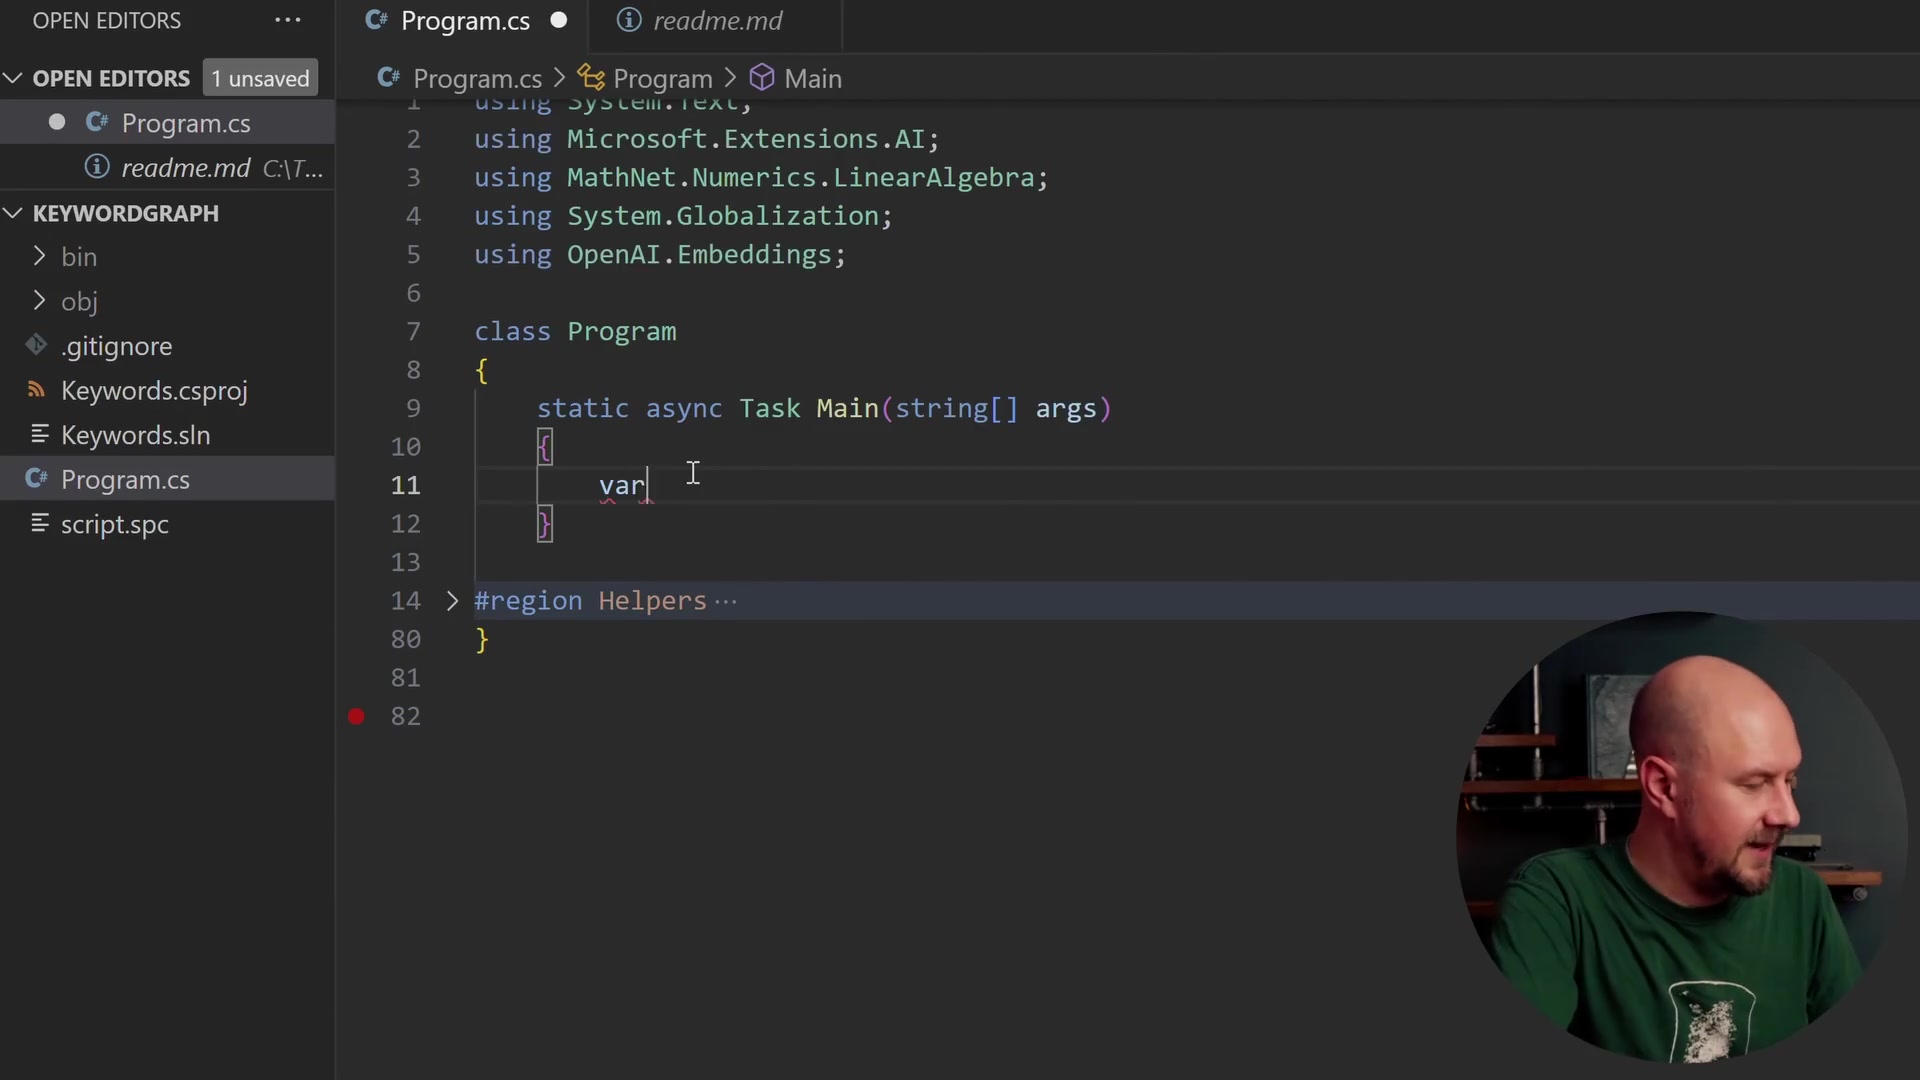This screenshot has width=1920, height=1080.
Task: Click the Keywords.csproj project icon
Action: click(x=36, y=390)
